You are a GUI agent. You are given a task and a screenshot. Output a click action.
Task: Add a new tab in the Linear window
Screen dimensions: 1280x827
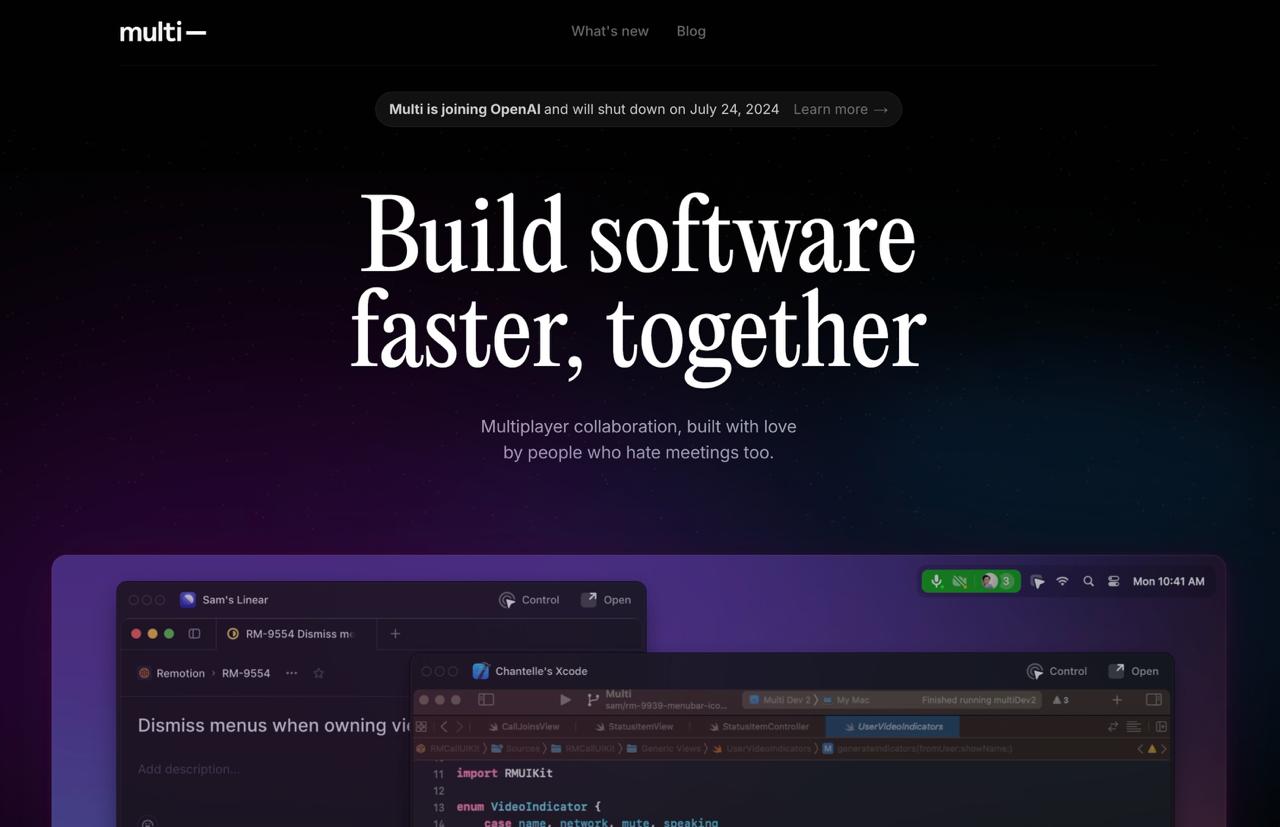[x=395, y=634]
